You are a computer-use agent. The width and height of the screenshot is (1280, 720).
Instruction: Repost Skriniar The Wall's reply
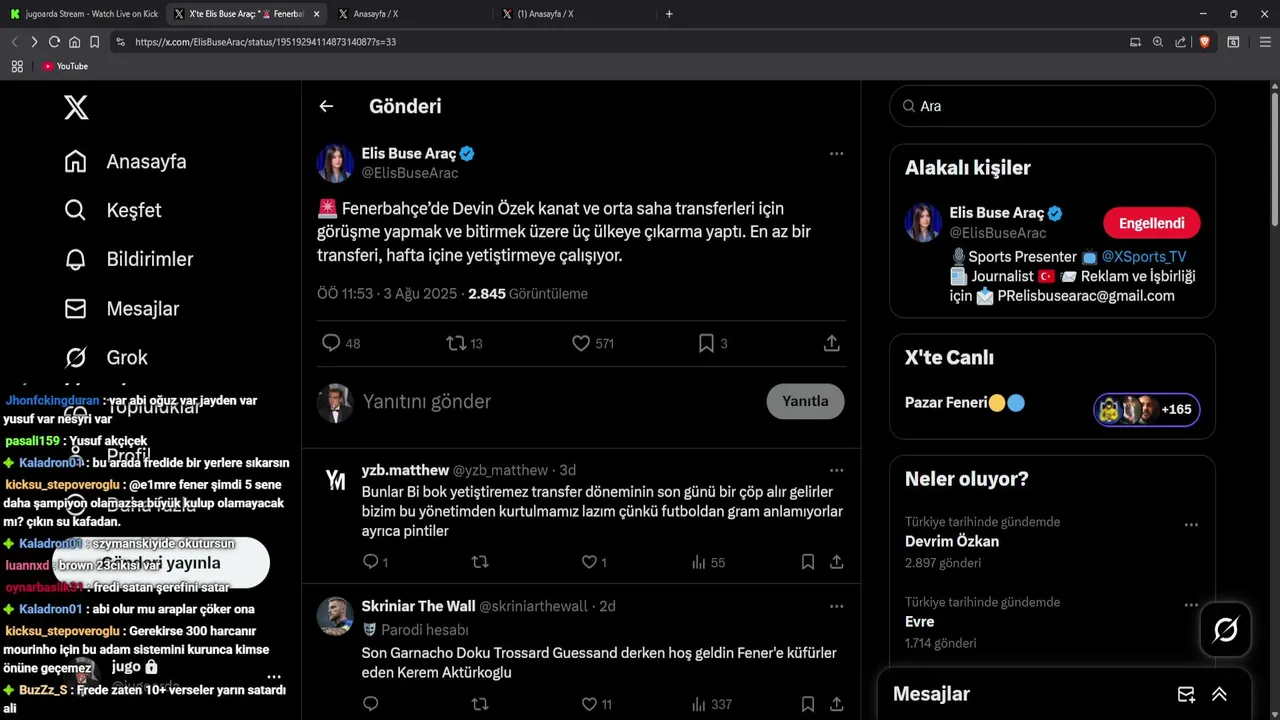480,704
